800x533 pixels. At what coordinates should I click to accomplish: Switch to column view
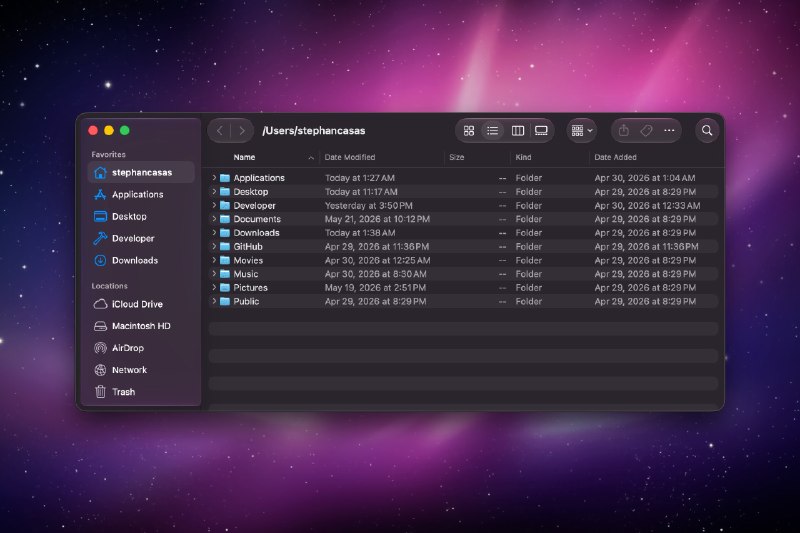tap(517, 131)
